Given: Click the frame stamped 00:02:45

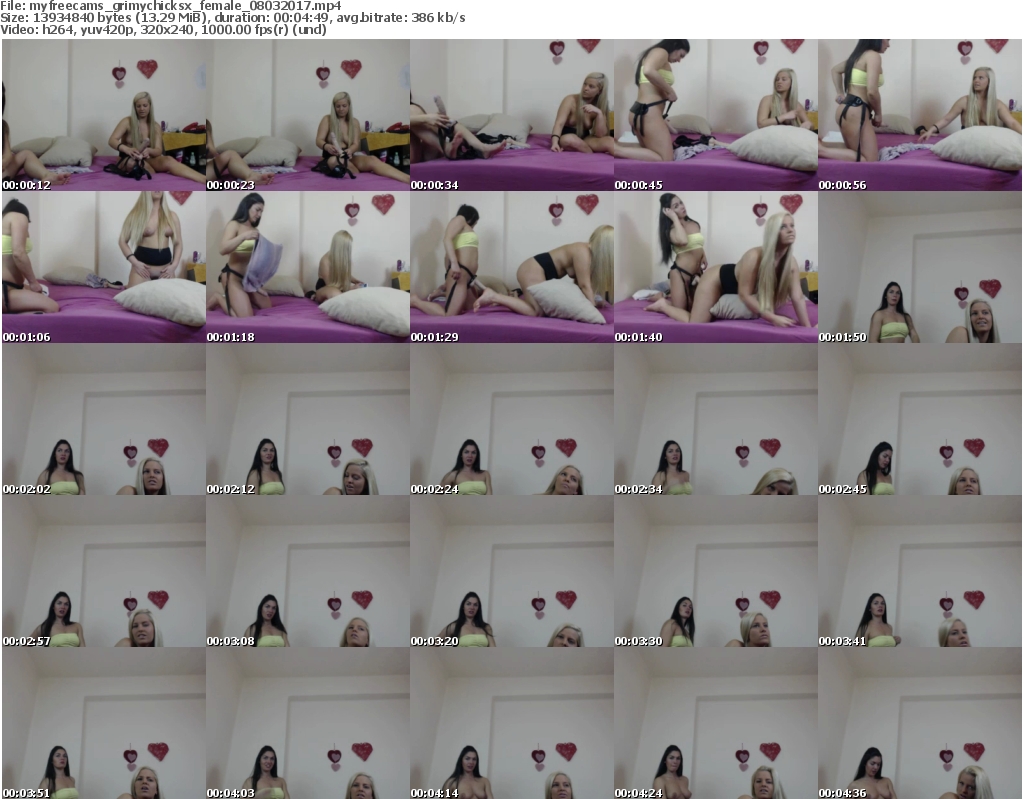Looking at the screenshot, I should pyautogui.click(x=920, y=419).
